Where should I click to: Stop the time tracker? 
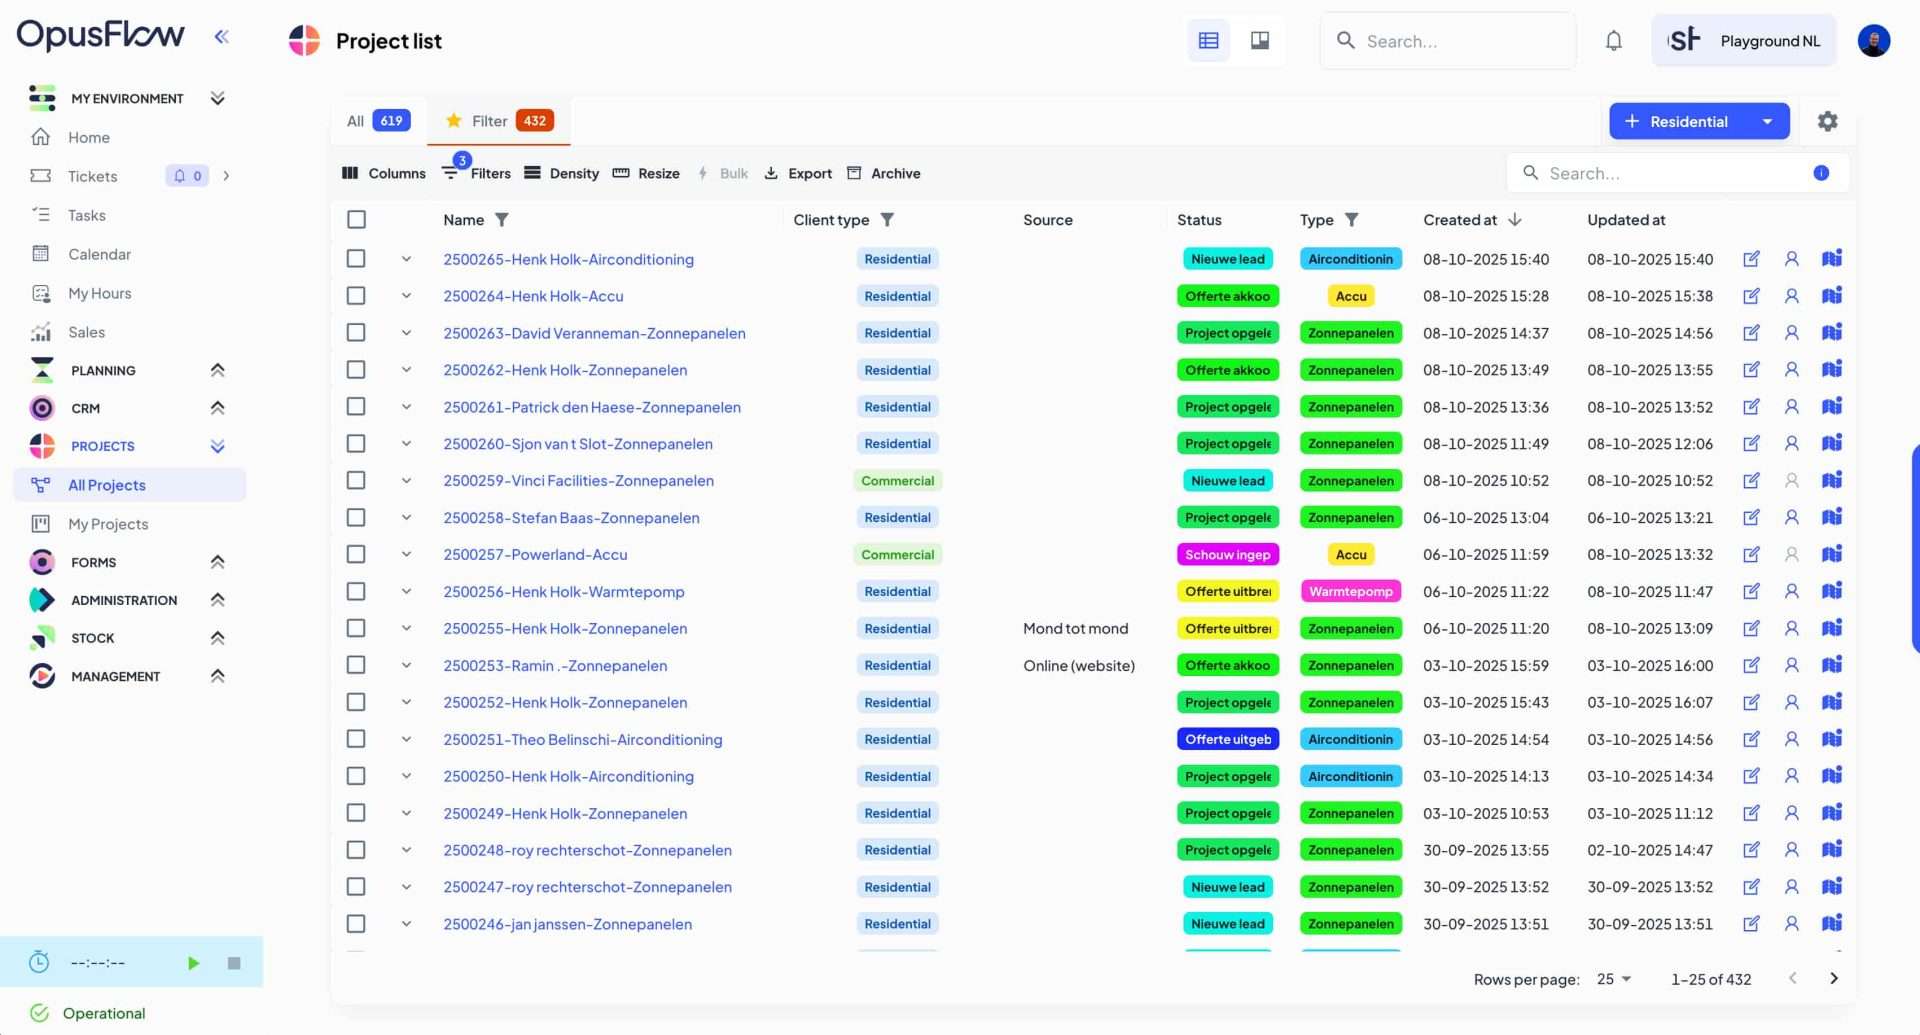tap(234, 963)
